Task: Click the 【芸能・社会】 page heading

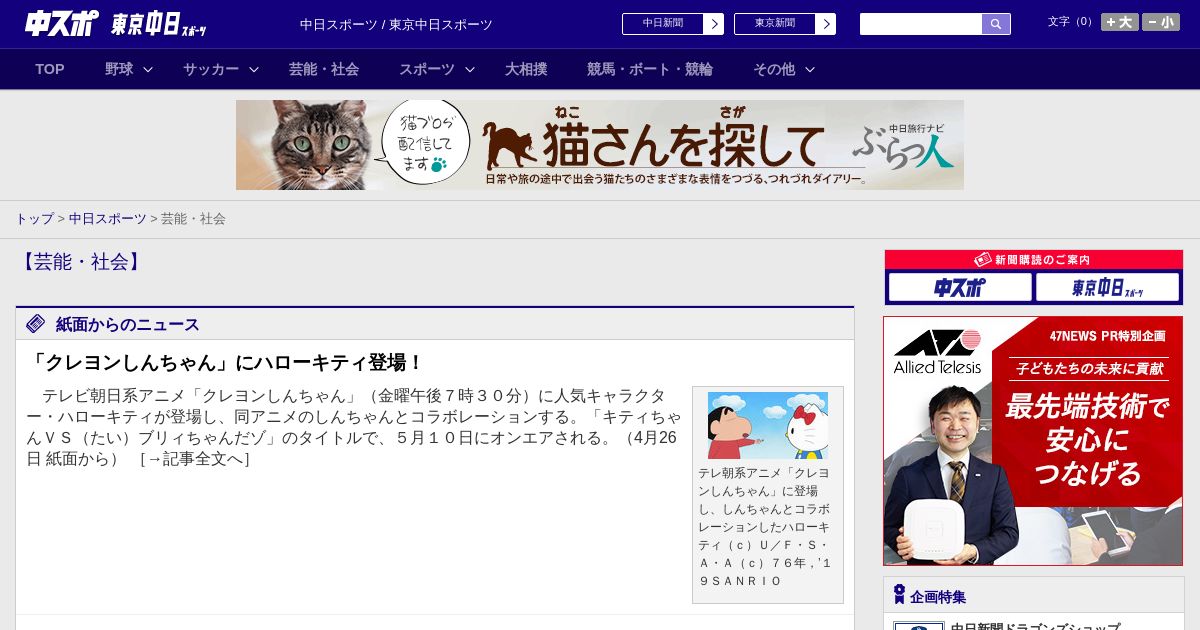Action: coord(80,262)
